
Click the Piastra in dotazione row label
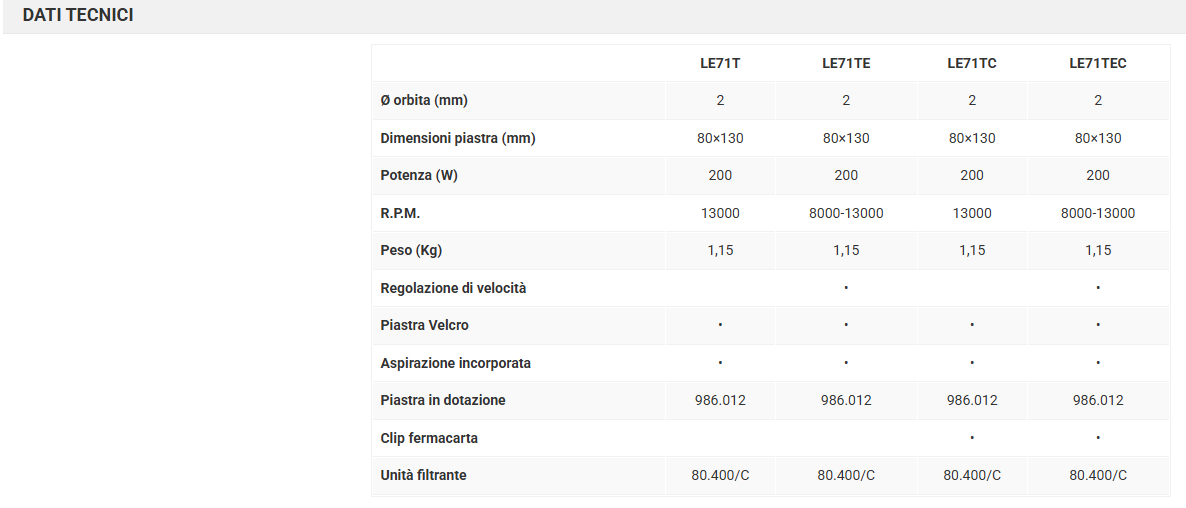[443, 400]
